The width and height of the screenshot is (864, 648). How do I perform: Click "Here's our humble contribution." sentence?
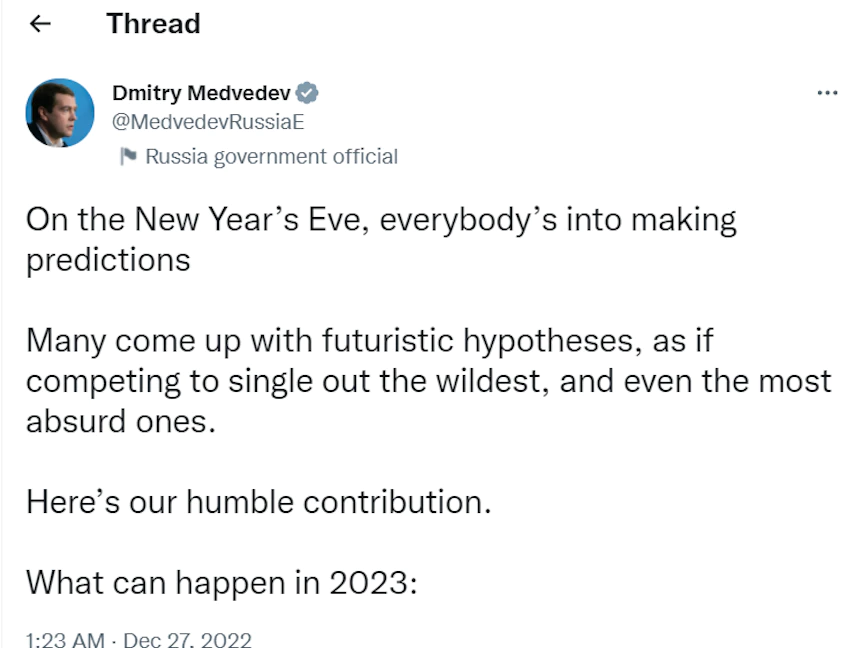click(x=258, y=501)
